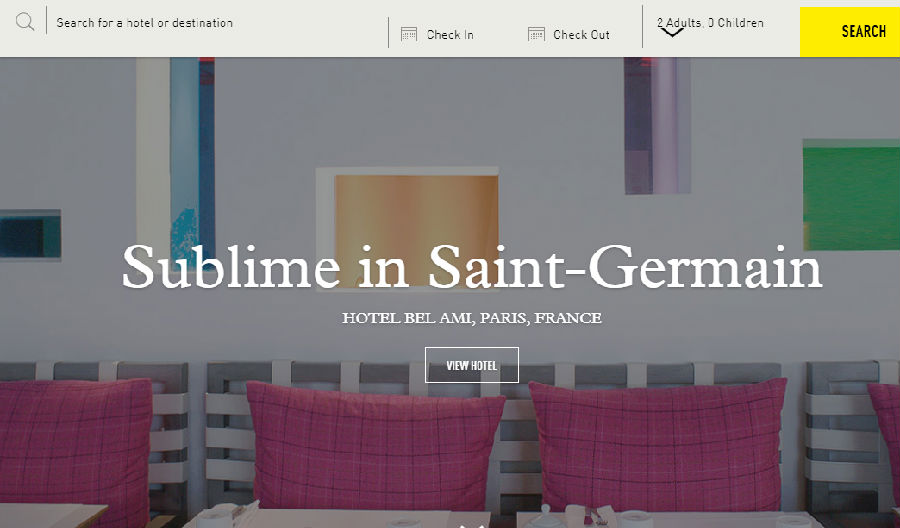Click the VIEW HOTEL button

pyautogui.click(x=472, y=365)
